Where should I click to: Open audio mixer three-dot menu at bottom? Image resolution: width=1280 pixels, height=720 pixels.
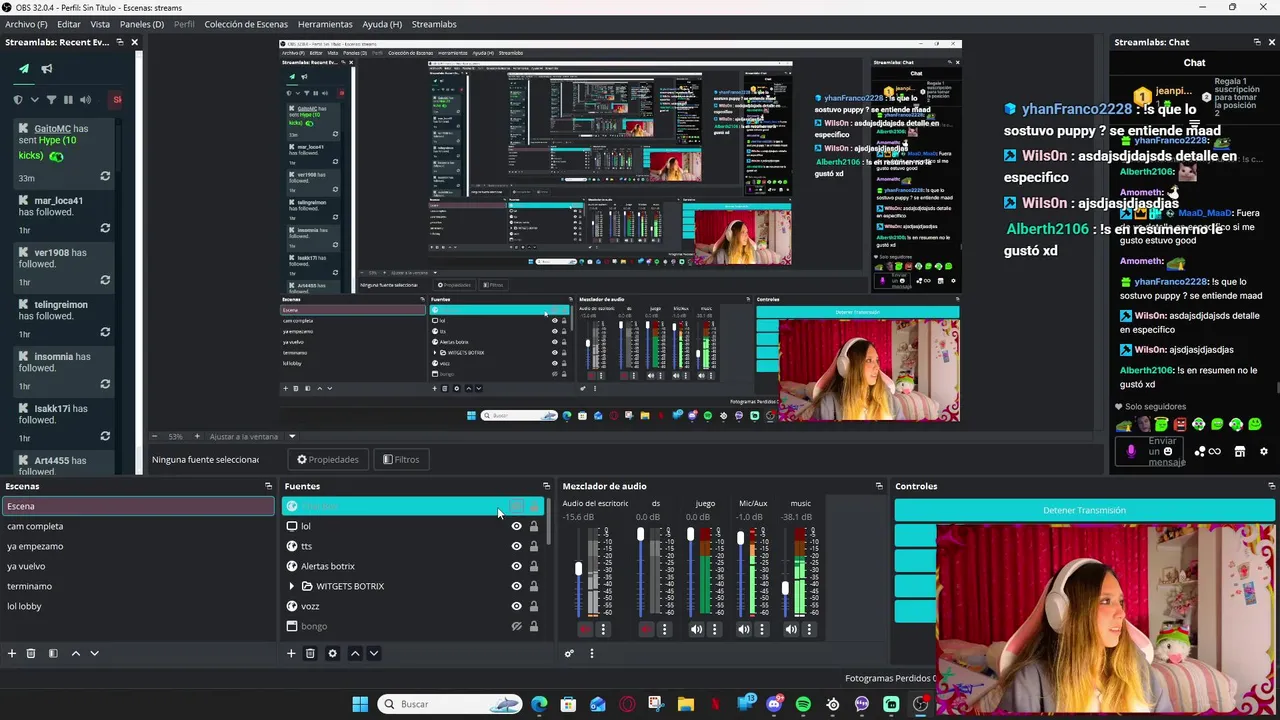tap(592, 653)
